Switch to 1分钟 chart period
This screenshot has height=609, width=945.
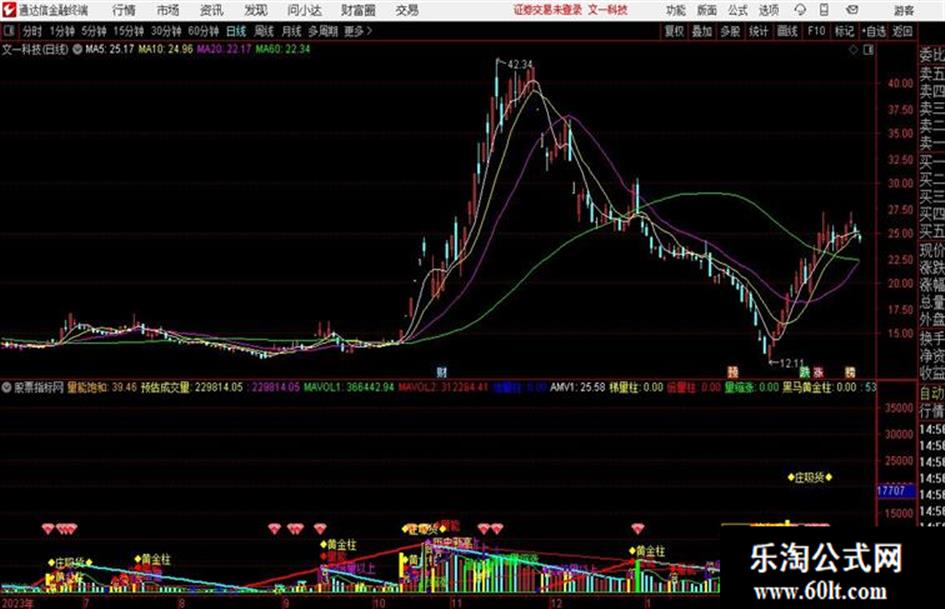pyautogui.click(x=62, y=31)
